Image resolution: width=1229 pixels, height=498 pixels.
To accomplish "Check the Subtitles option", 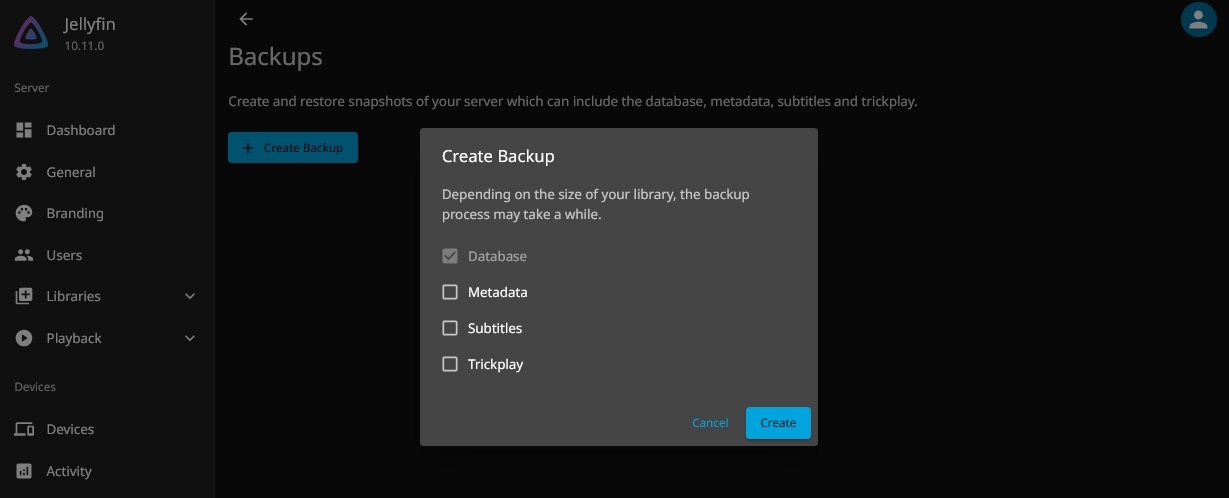I will [x=450, y=328].
